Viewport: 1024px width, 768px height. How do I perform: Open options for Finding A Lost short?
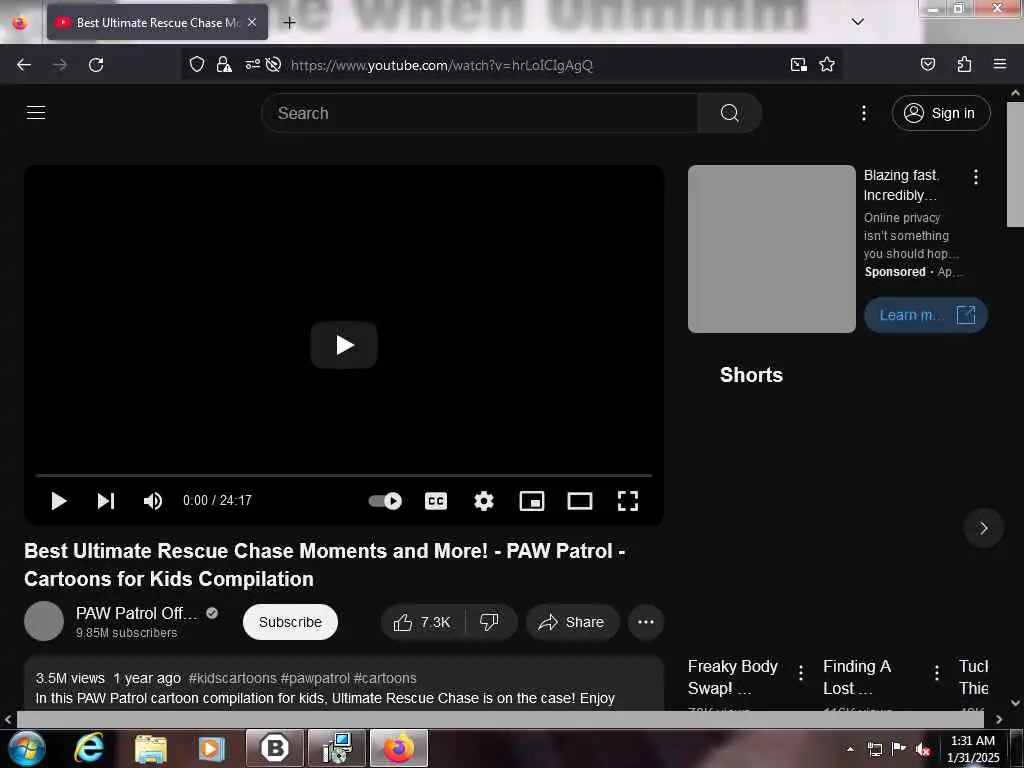[x=936, y=672]
